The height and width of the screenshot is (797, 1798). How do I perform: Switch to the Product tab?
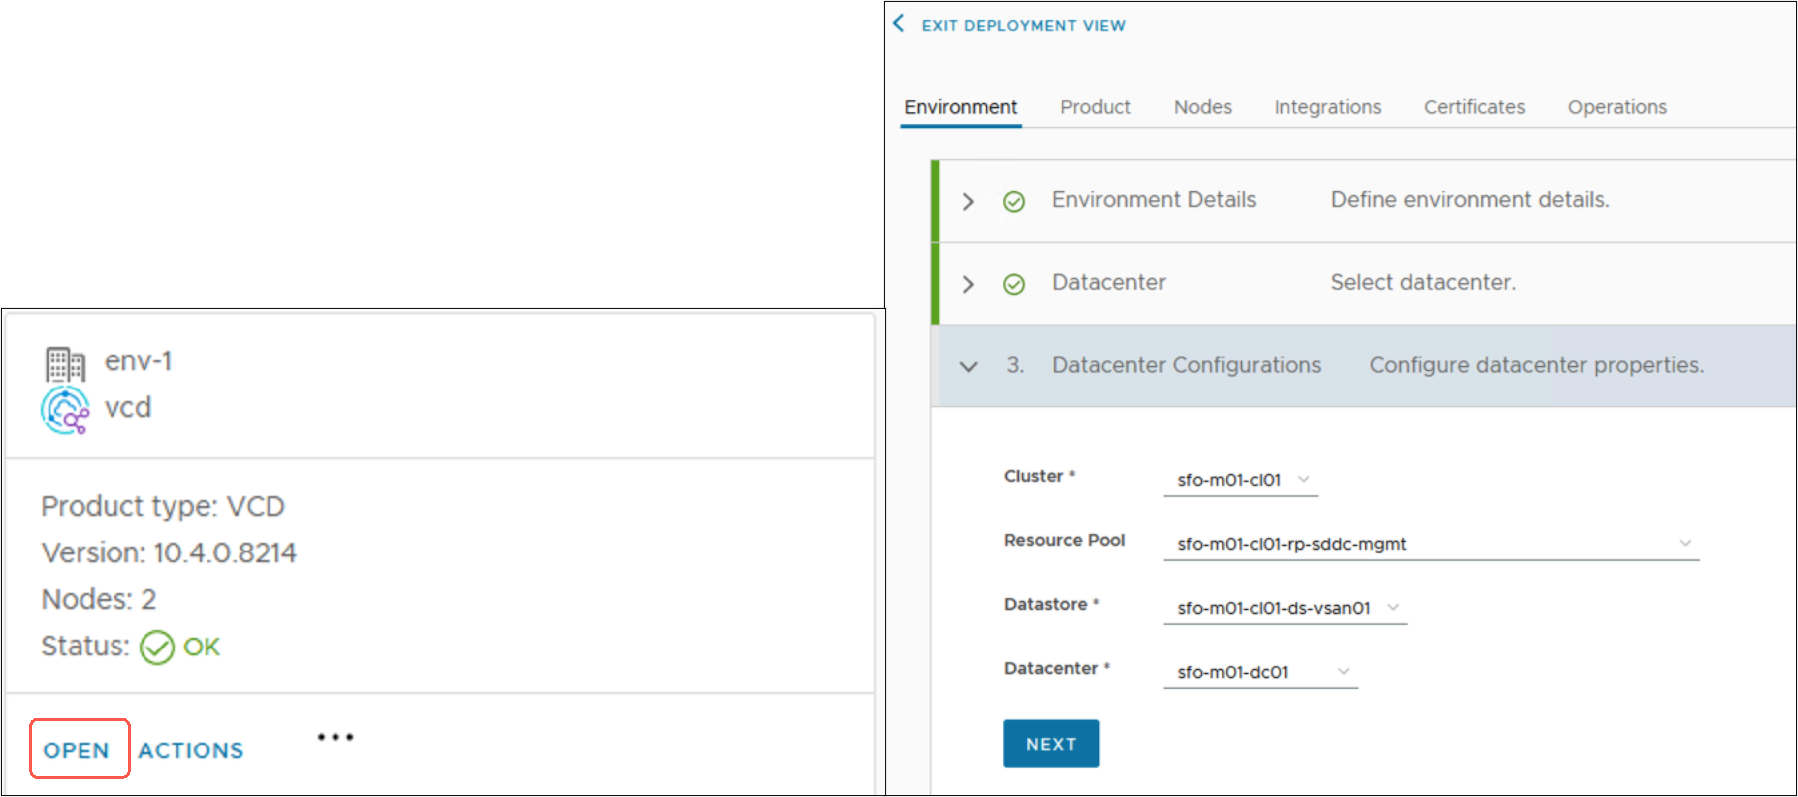tap(1095, 107)
